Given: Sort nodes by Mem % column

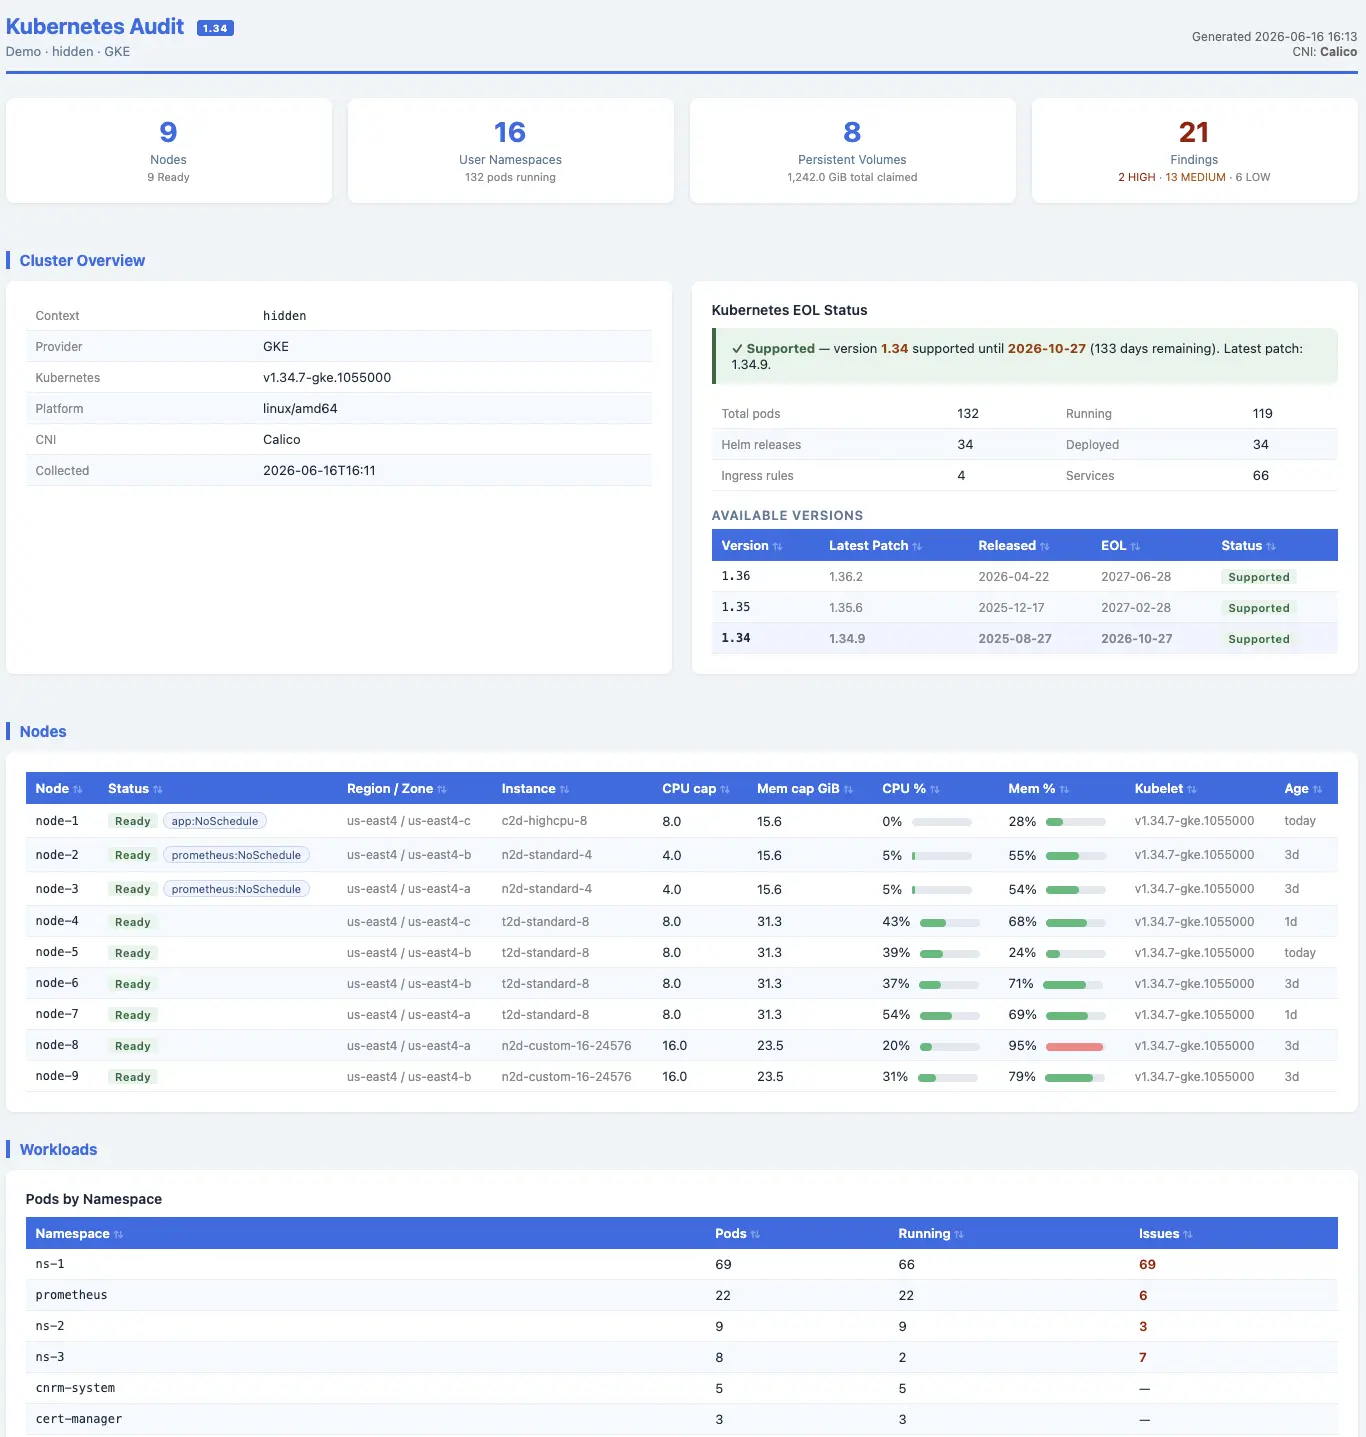Looking at the screenshot, I should click(x=1038, y=789).
